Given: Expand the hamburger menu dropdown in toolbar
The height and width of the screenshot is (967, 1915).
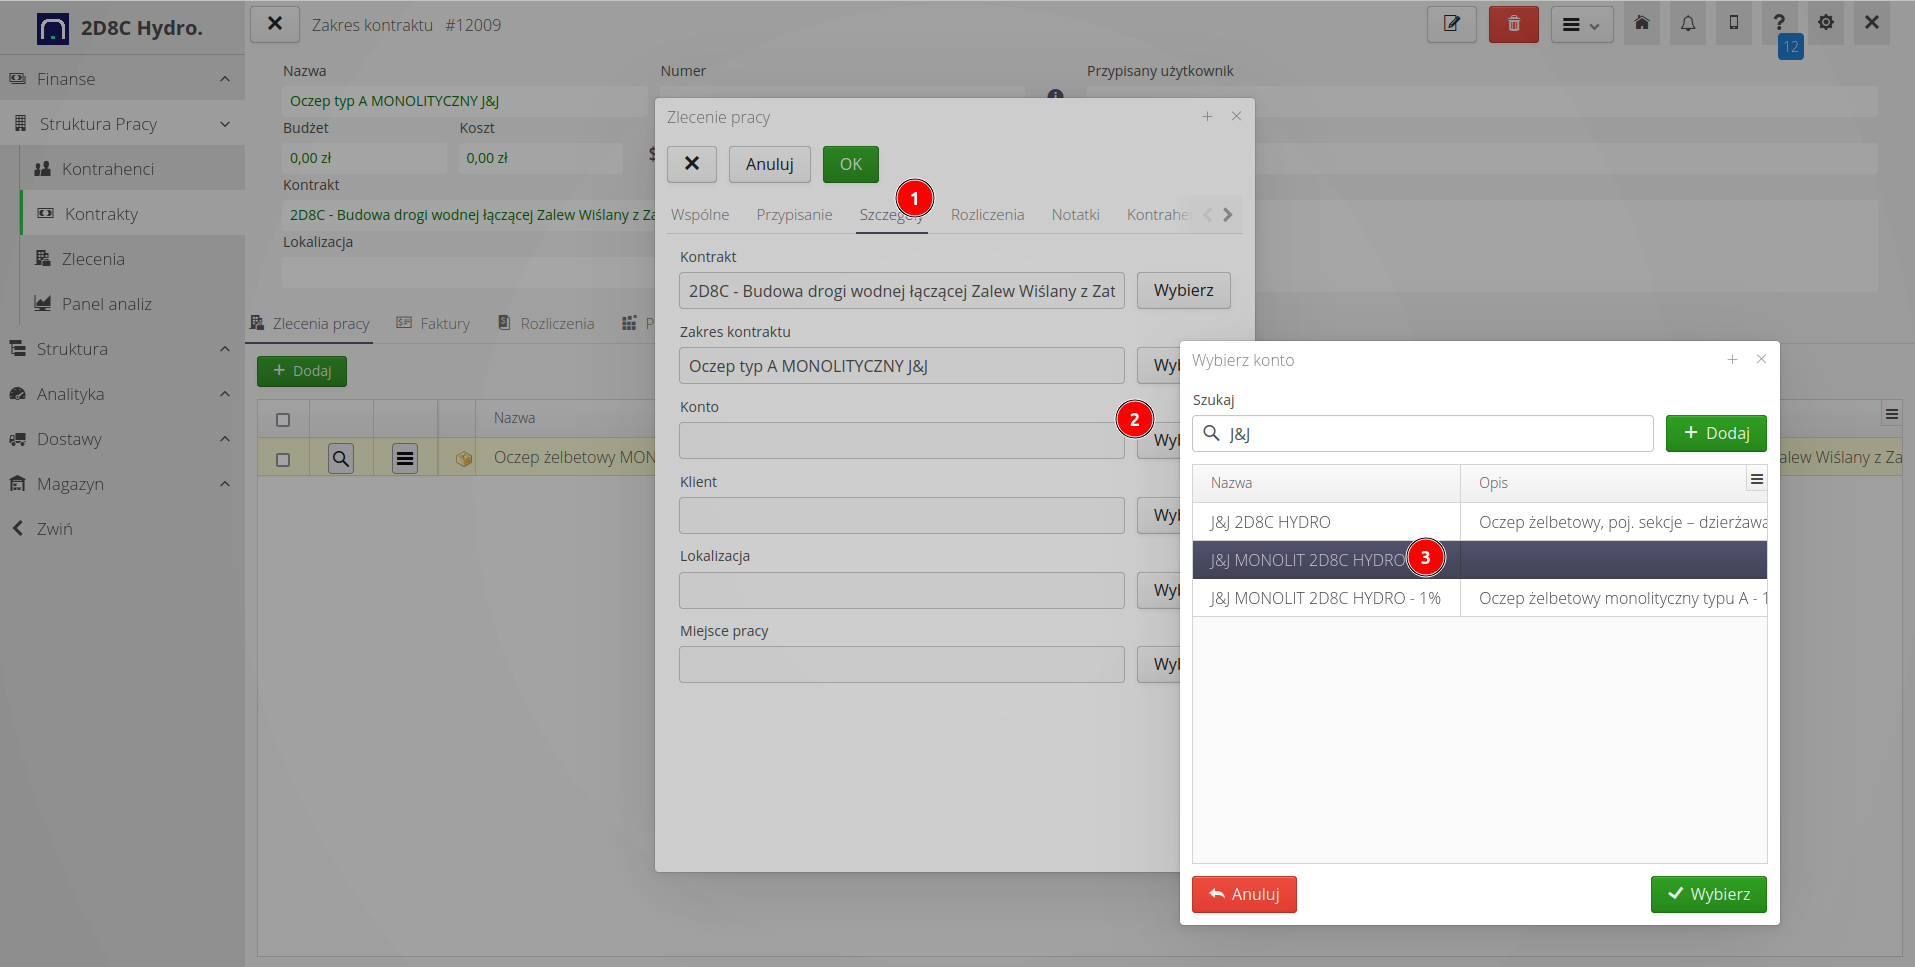Looking at the screenshot, I should coord(1581,25).
